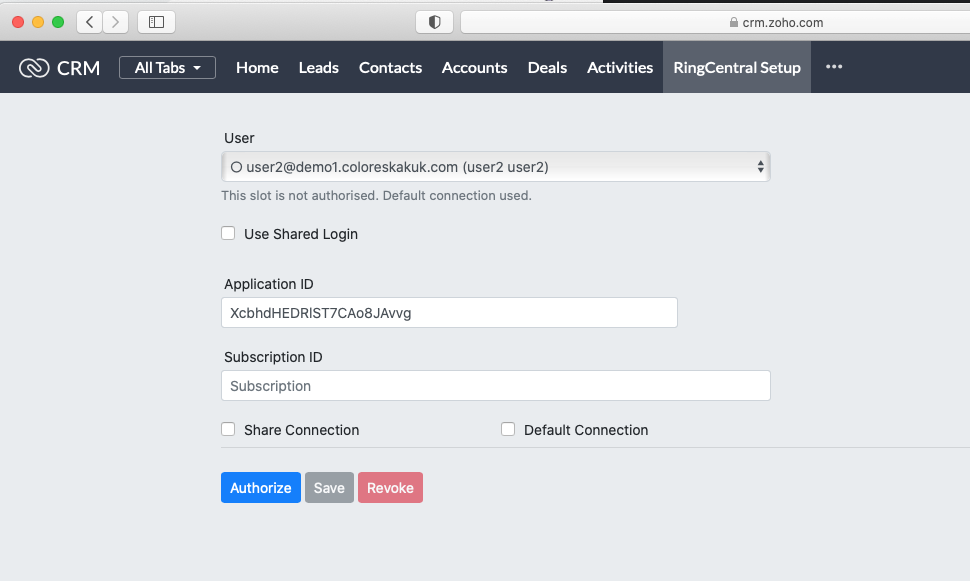
Task: Show the Safari sidebar
Action: click(156, 21)
